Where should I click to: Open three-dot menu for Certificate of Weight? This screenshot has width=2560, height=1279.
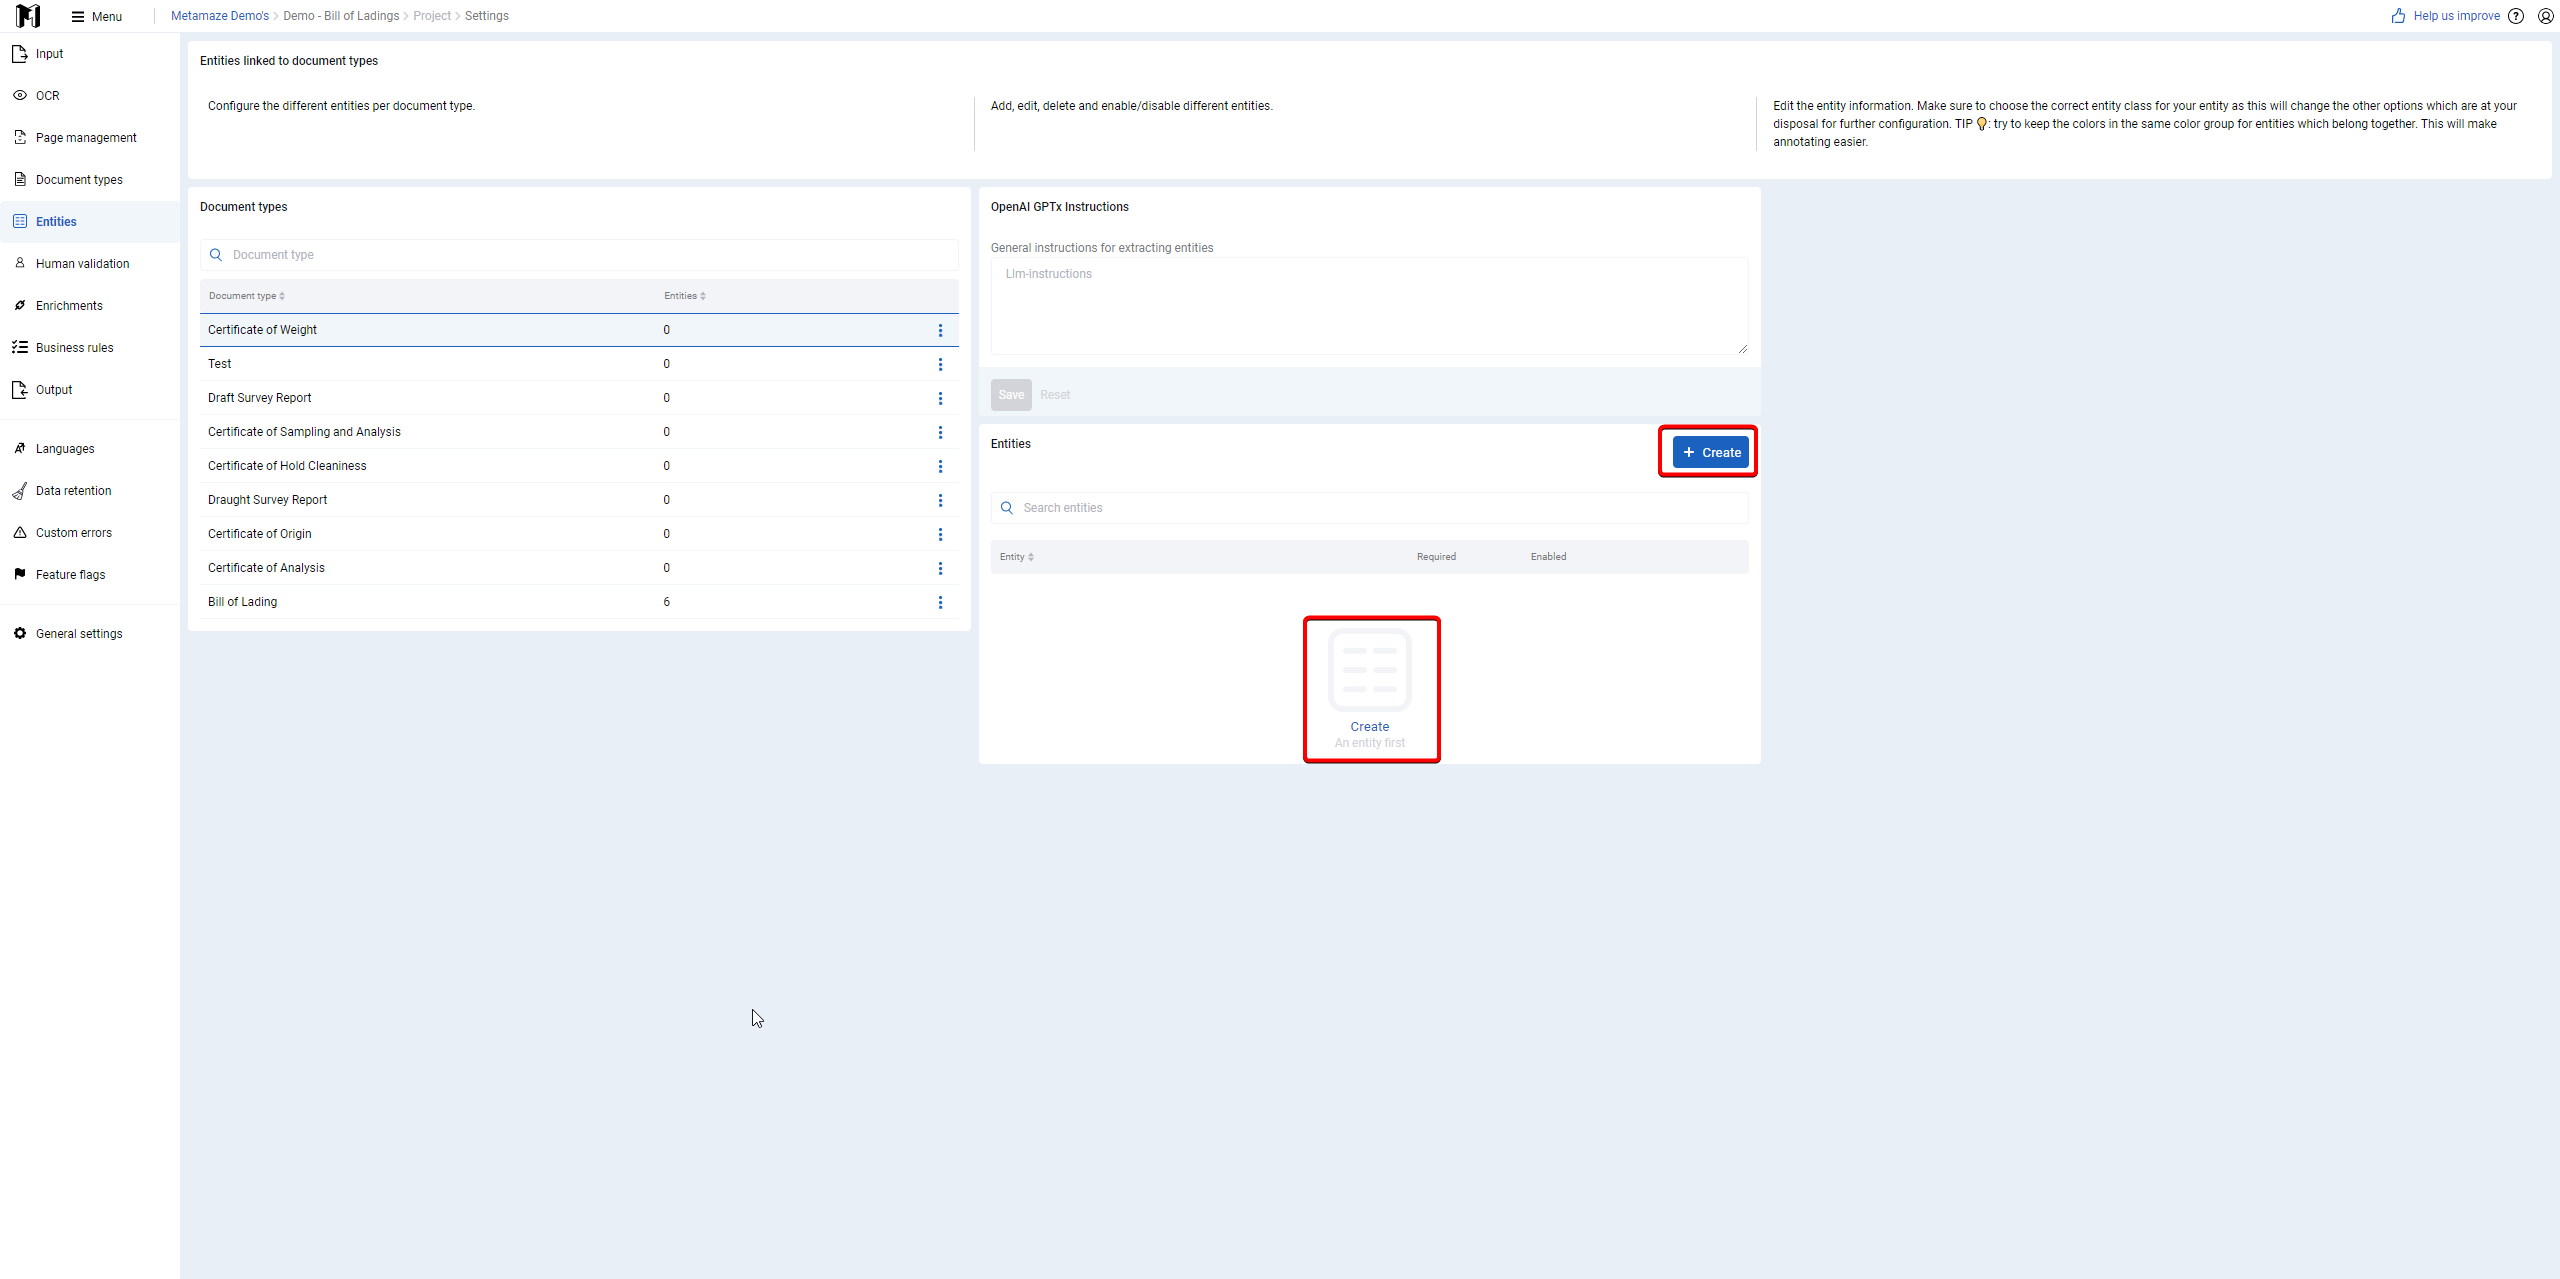coord(940,330)
